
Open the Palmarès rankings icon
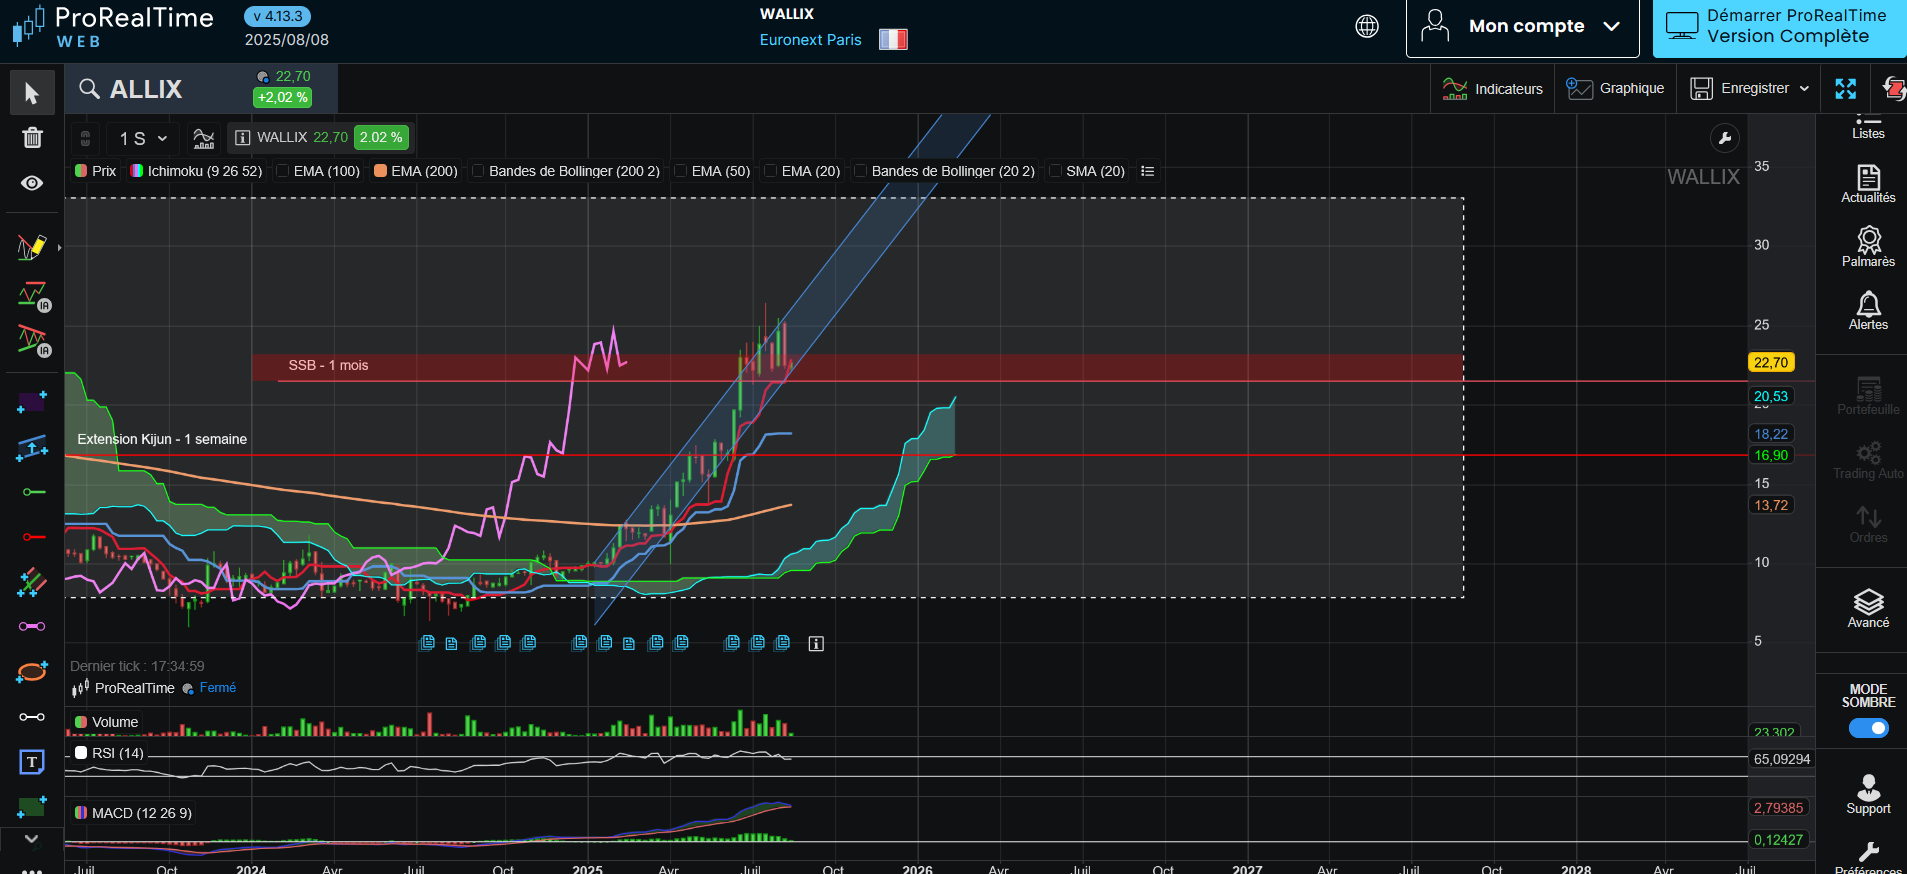[x=1868, y=246]
